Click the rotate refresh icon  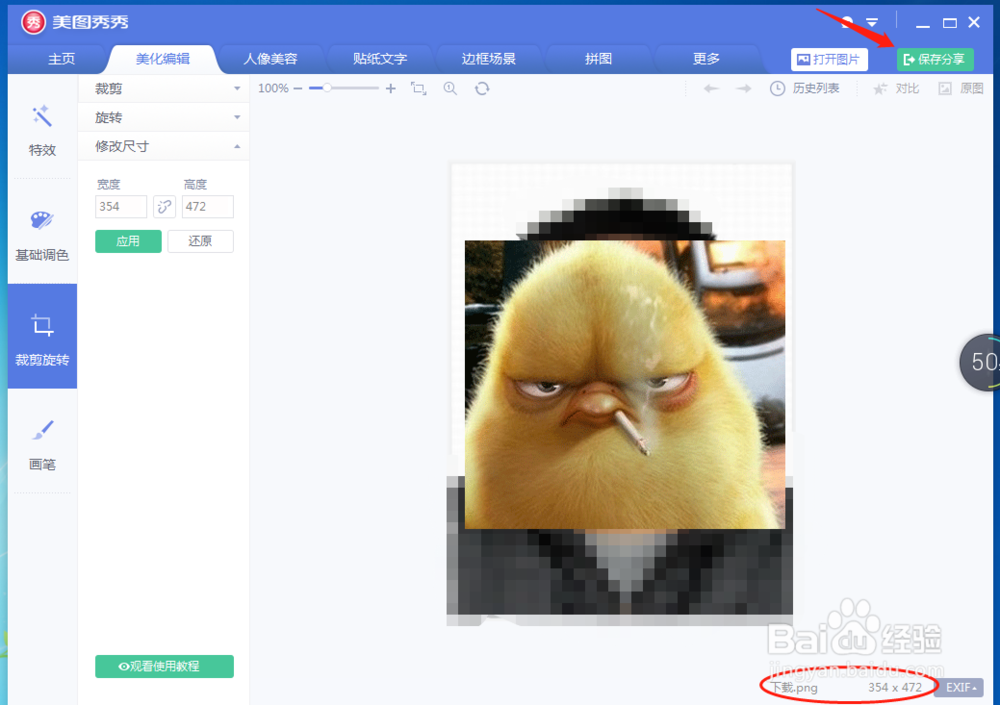pyautogui.click(x=482, y=89)
